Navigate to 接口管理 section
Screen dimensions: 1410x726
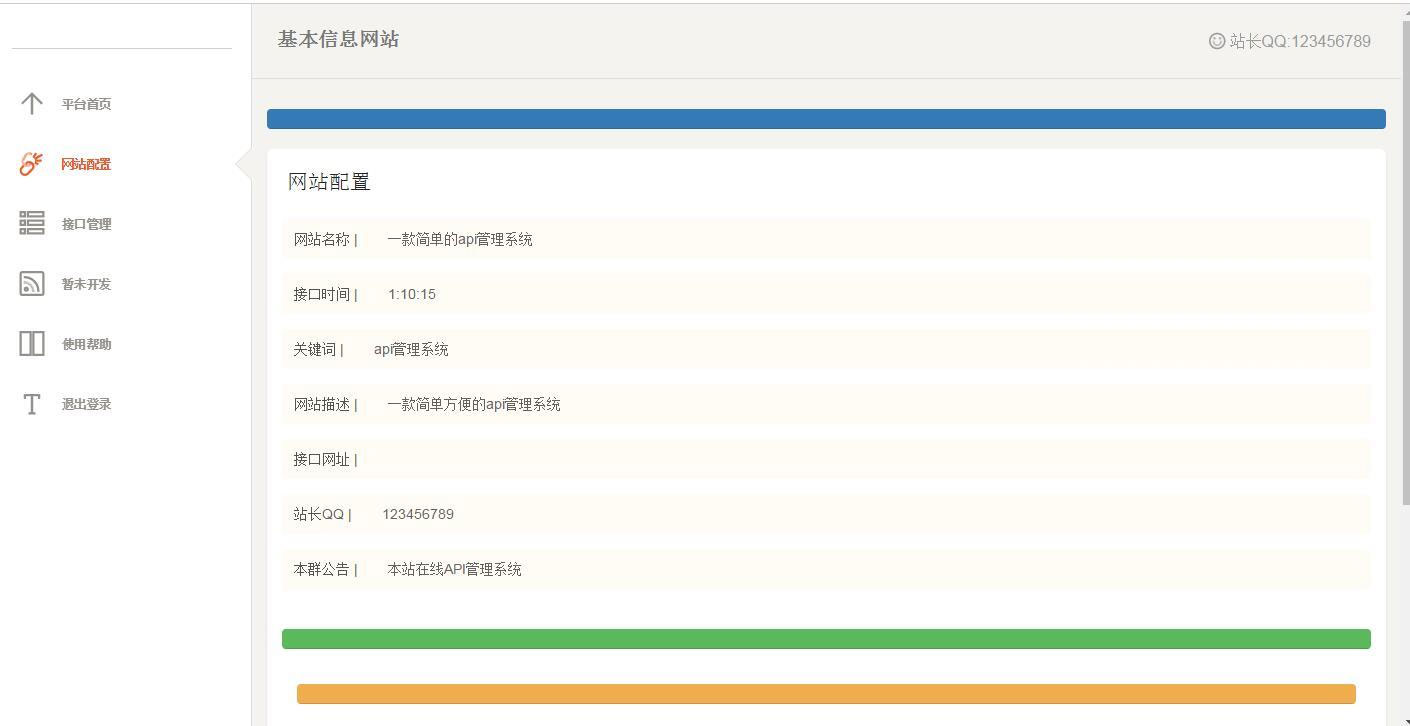[x=84, y=223]
